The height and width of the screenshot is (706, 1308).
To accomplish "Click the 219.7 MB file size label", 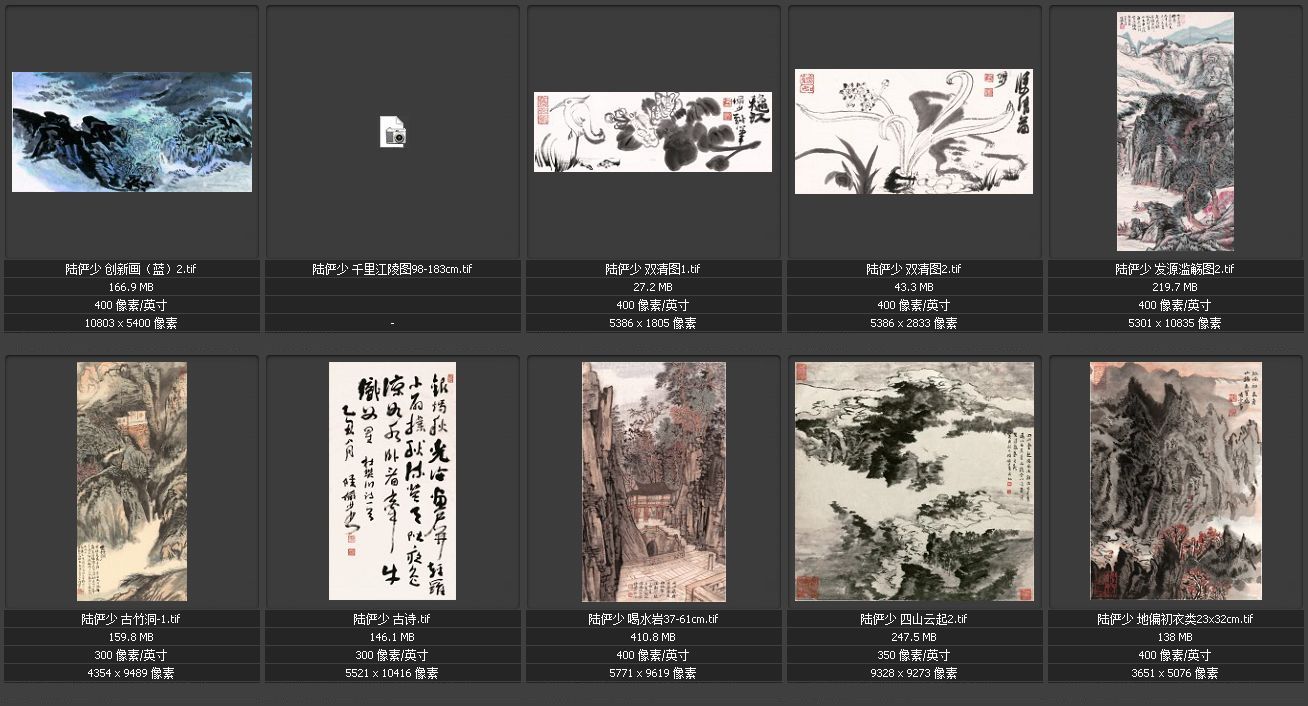I will (x=1175, y=287).
